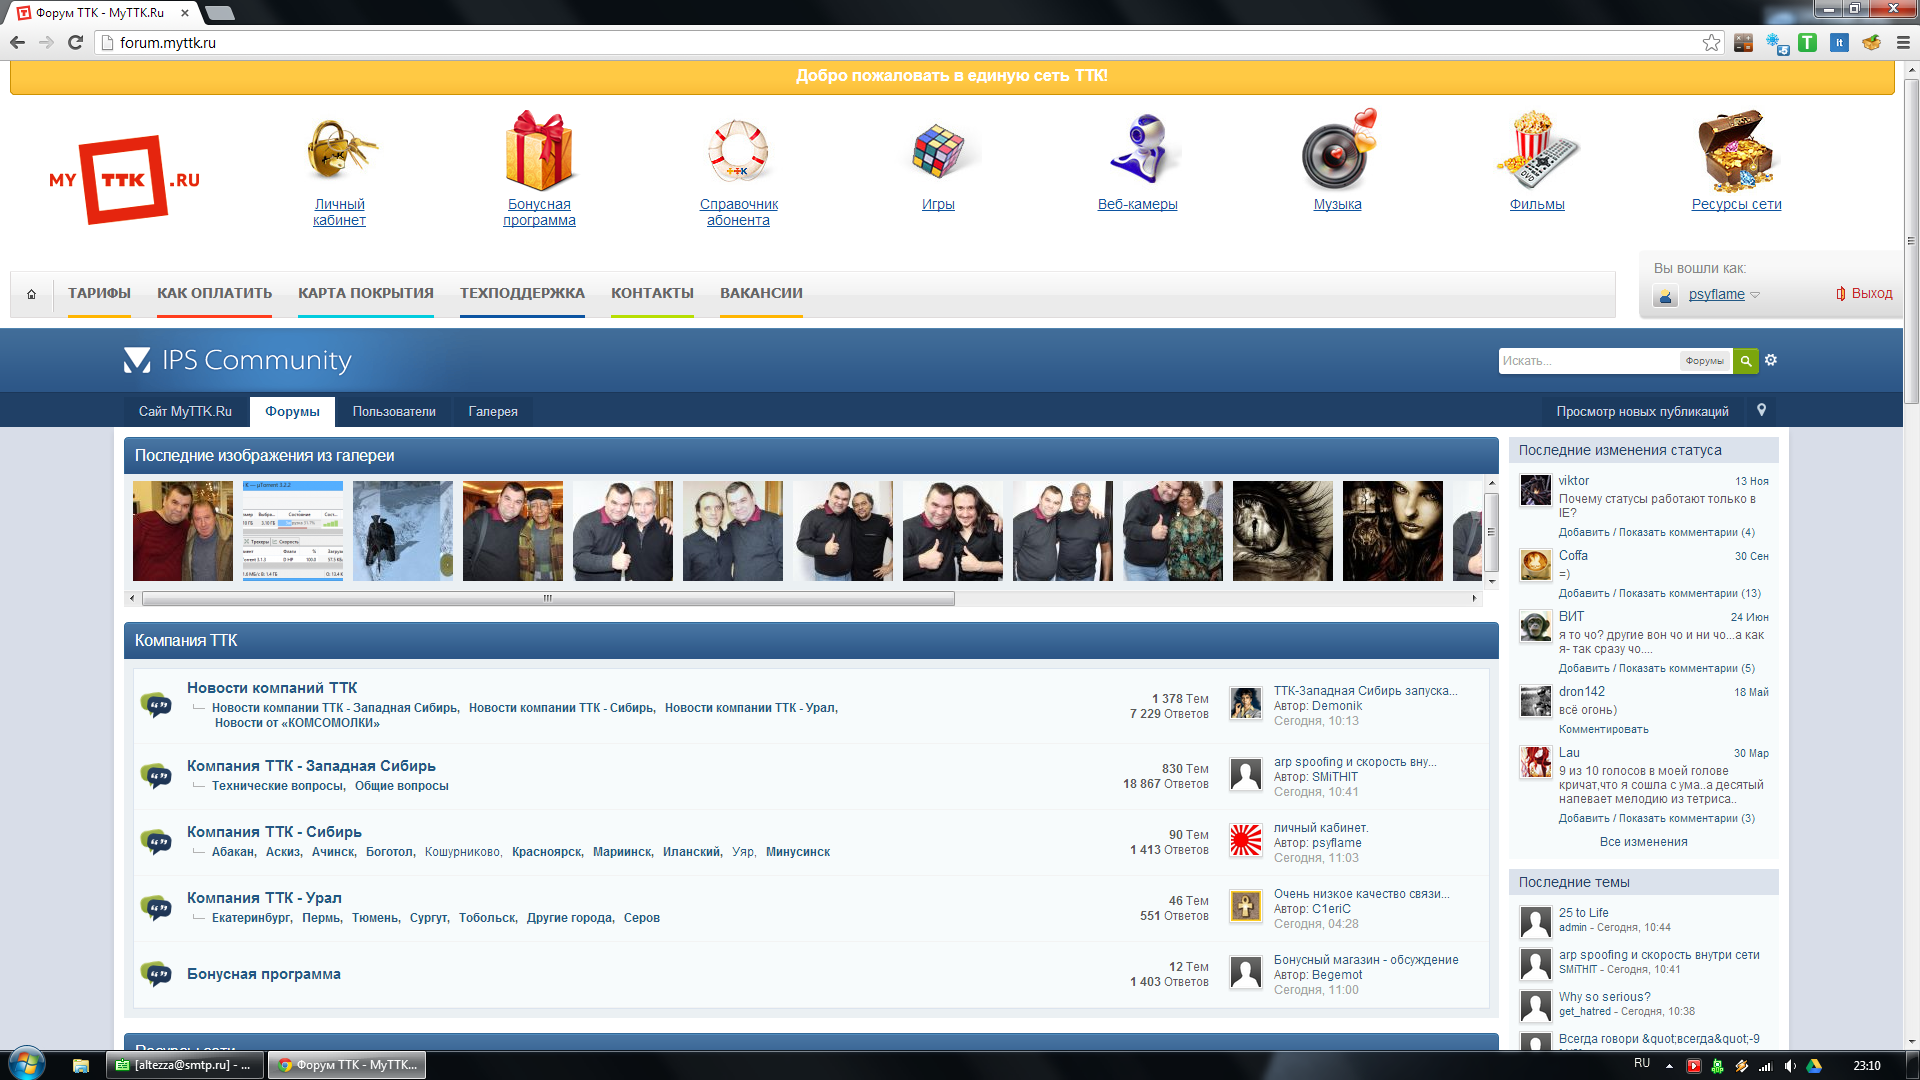Viewport: 1920px width, 1080px height.
Task: Click the Выход logout icon
Action: [1840, 294]
